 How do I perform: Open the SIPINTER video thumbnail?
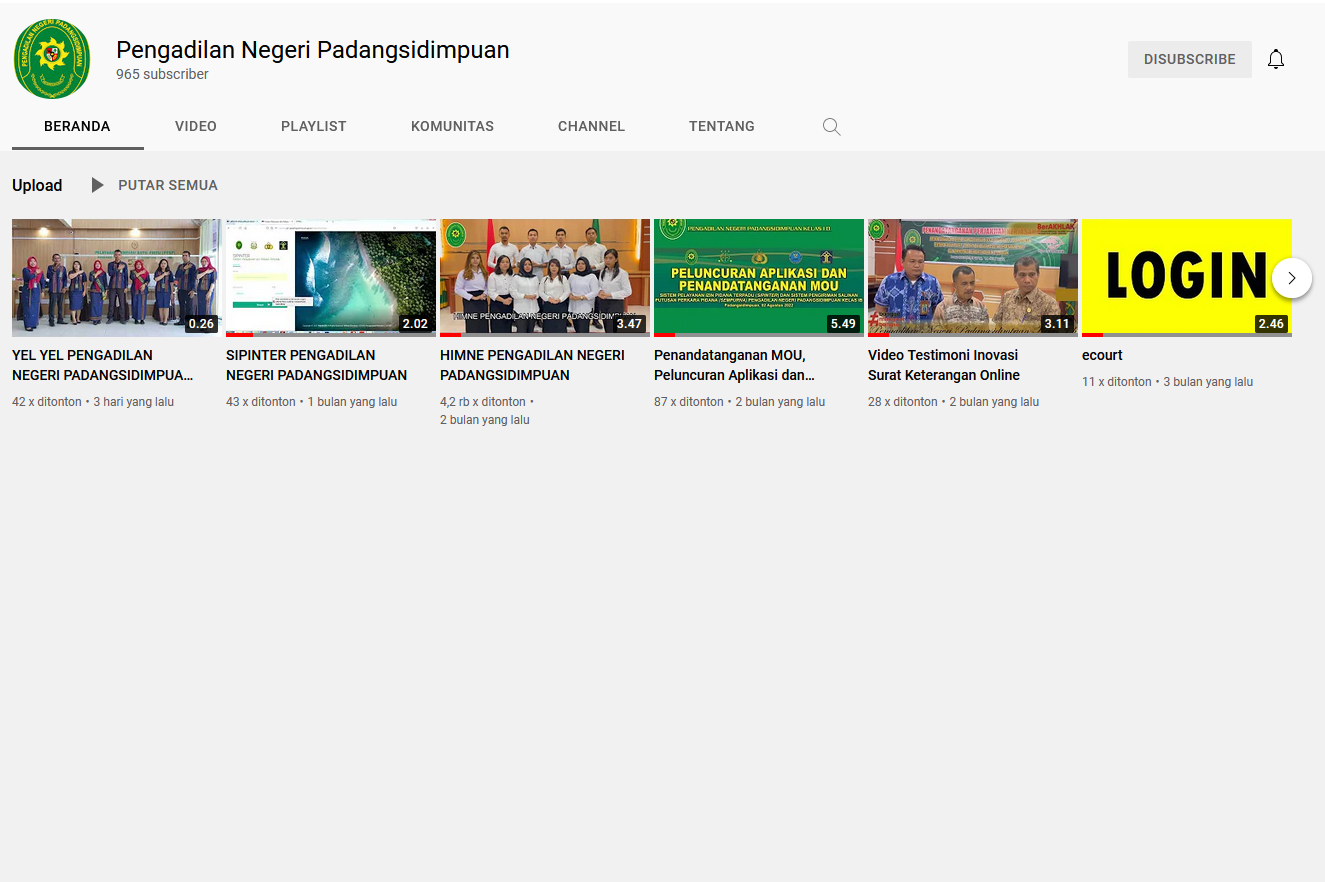point(331,277)
